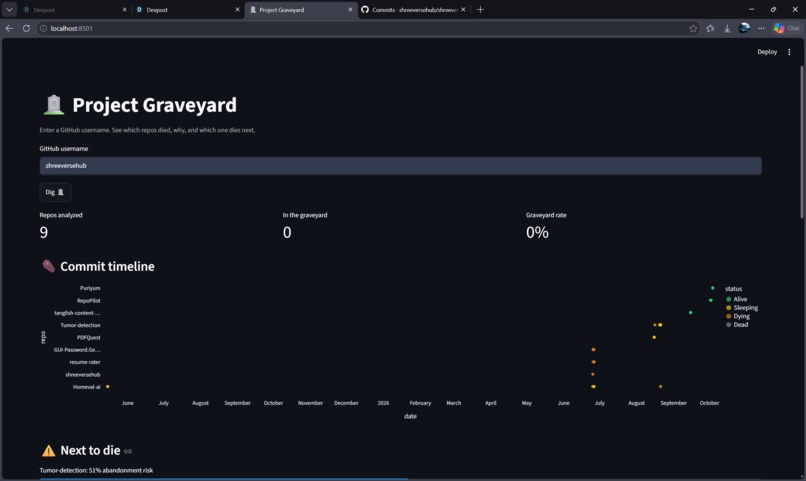
Task: Click the RepoPilot green commit dot
Action: (711, 300)
